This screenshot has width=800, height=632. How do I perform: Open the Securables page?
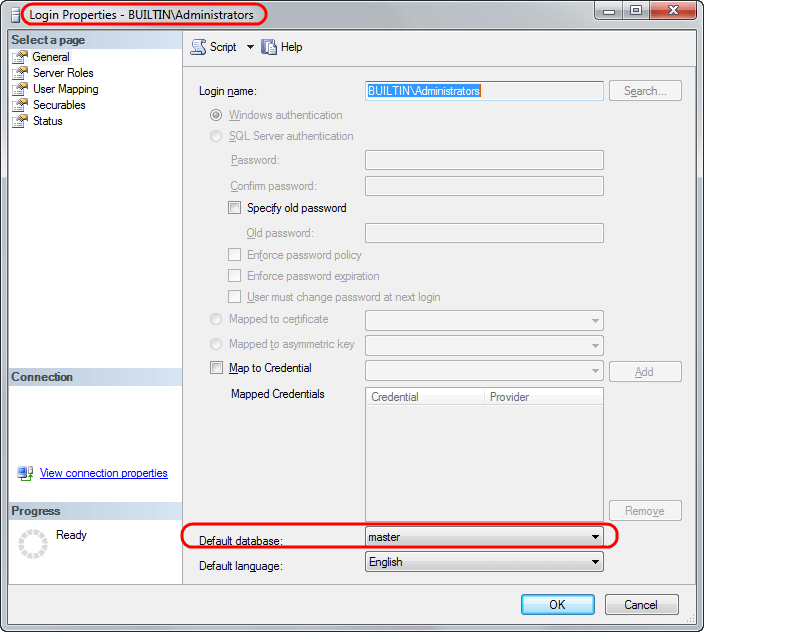point(59,105)
